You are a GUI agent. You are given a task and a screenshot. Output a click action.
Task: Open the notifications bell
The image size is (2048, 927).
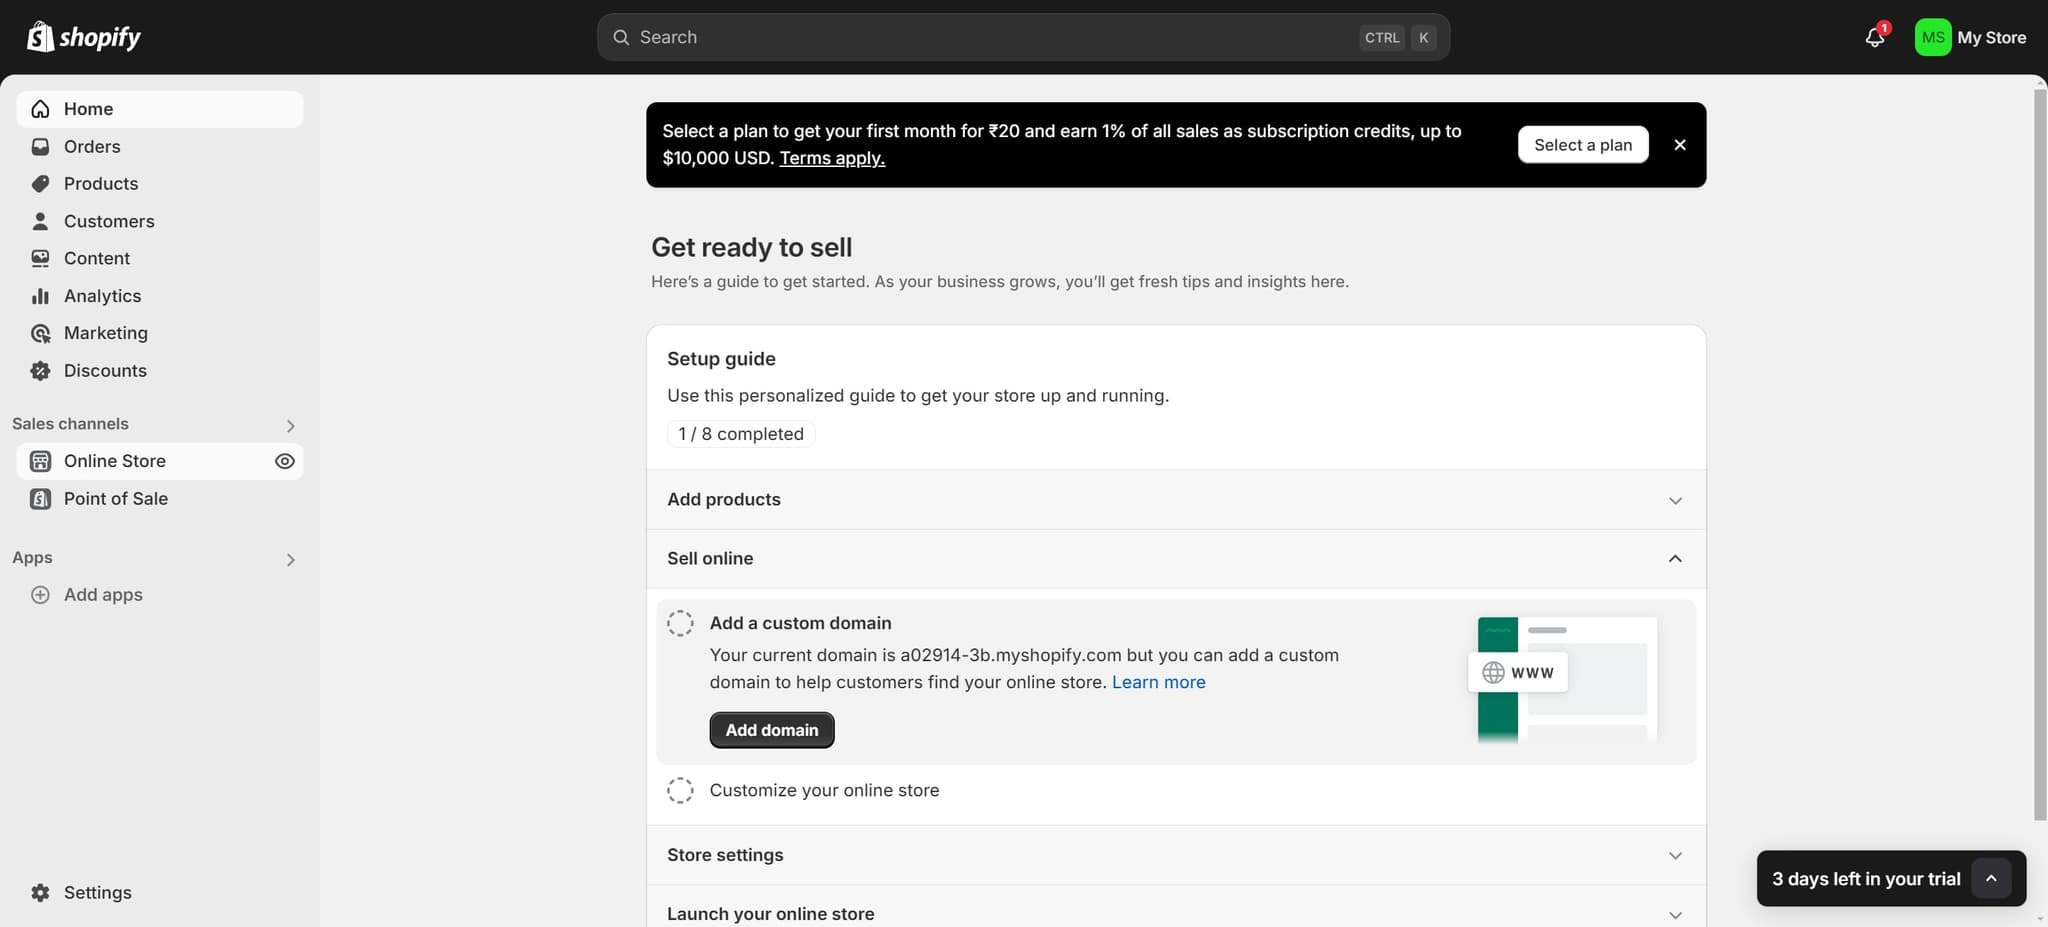pyautogui.click(x=1874, y=38)
